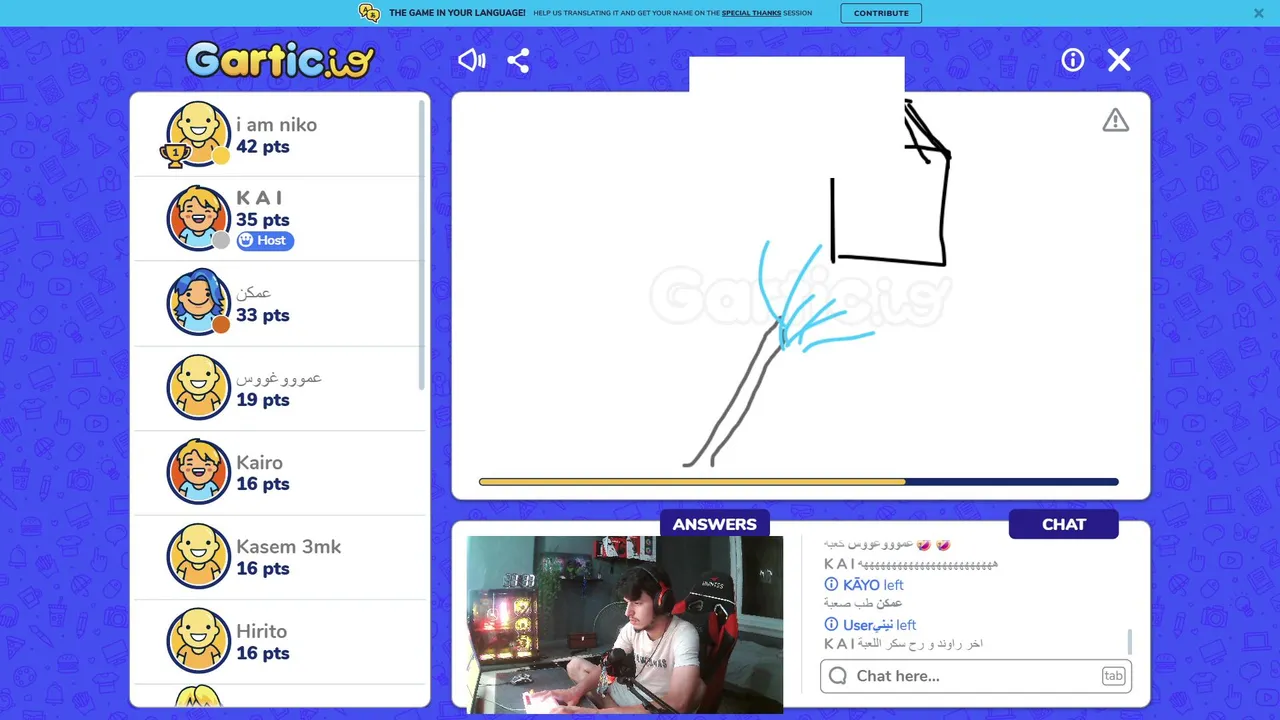Select i am niko's avatar
This screenshot has height=720, width=1280.
(198, 134)
